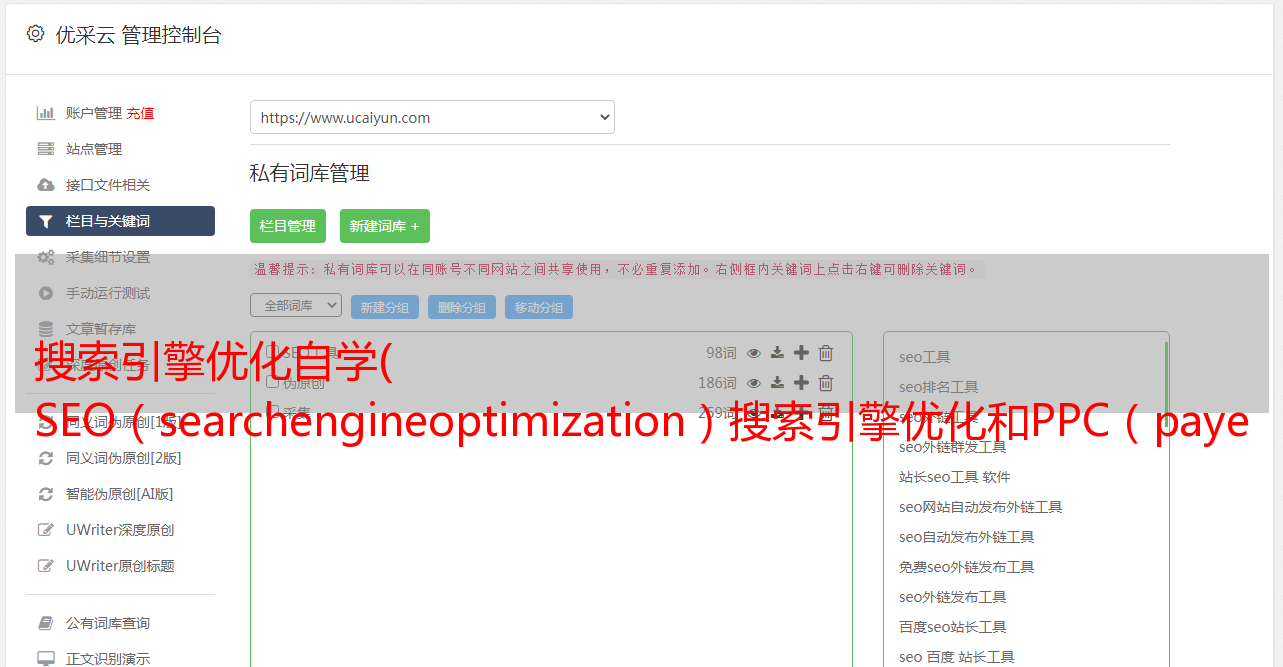Click the green 栏目管理 button
This screenshot has height=667, width=1283.
(288, 226)
